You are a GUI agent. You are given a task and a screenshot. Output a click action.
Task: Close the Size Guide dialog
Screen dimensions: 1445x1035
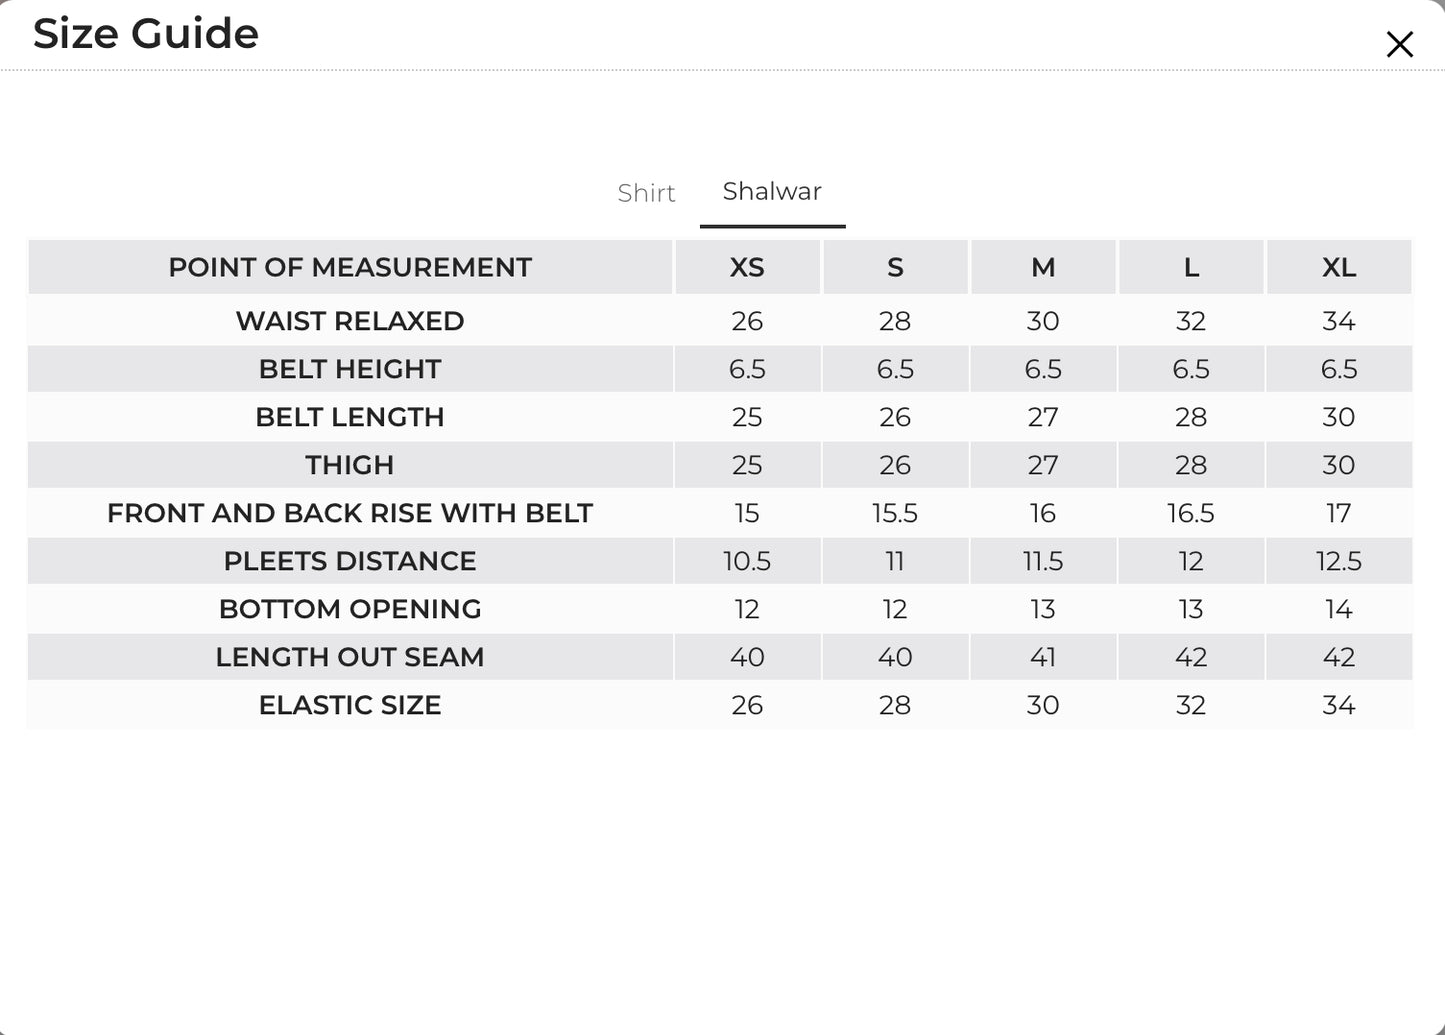(x=1399, y=44)
